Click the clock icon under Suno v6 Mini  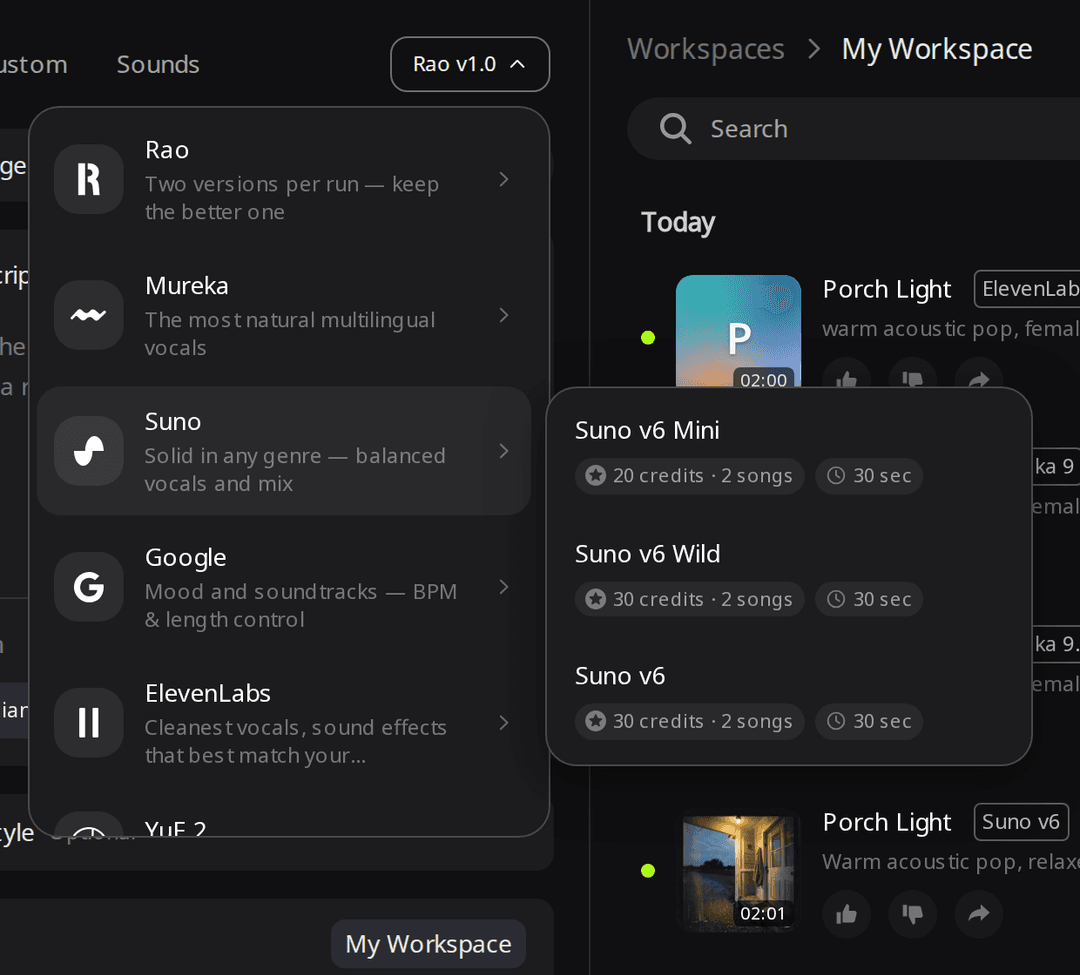835,475
